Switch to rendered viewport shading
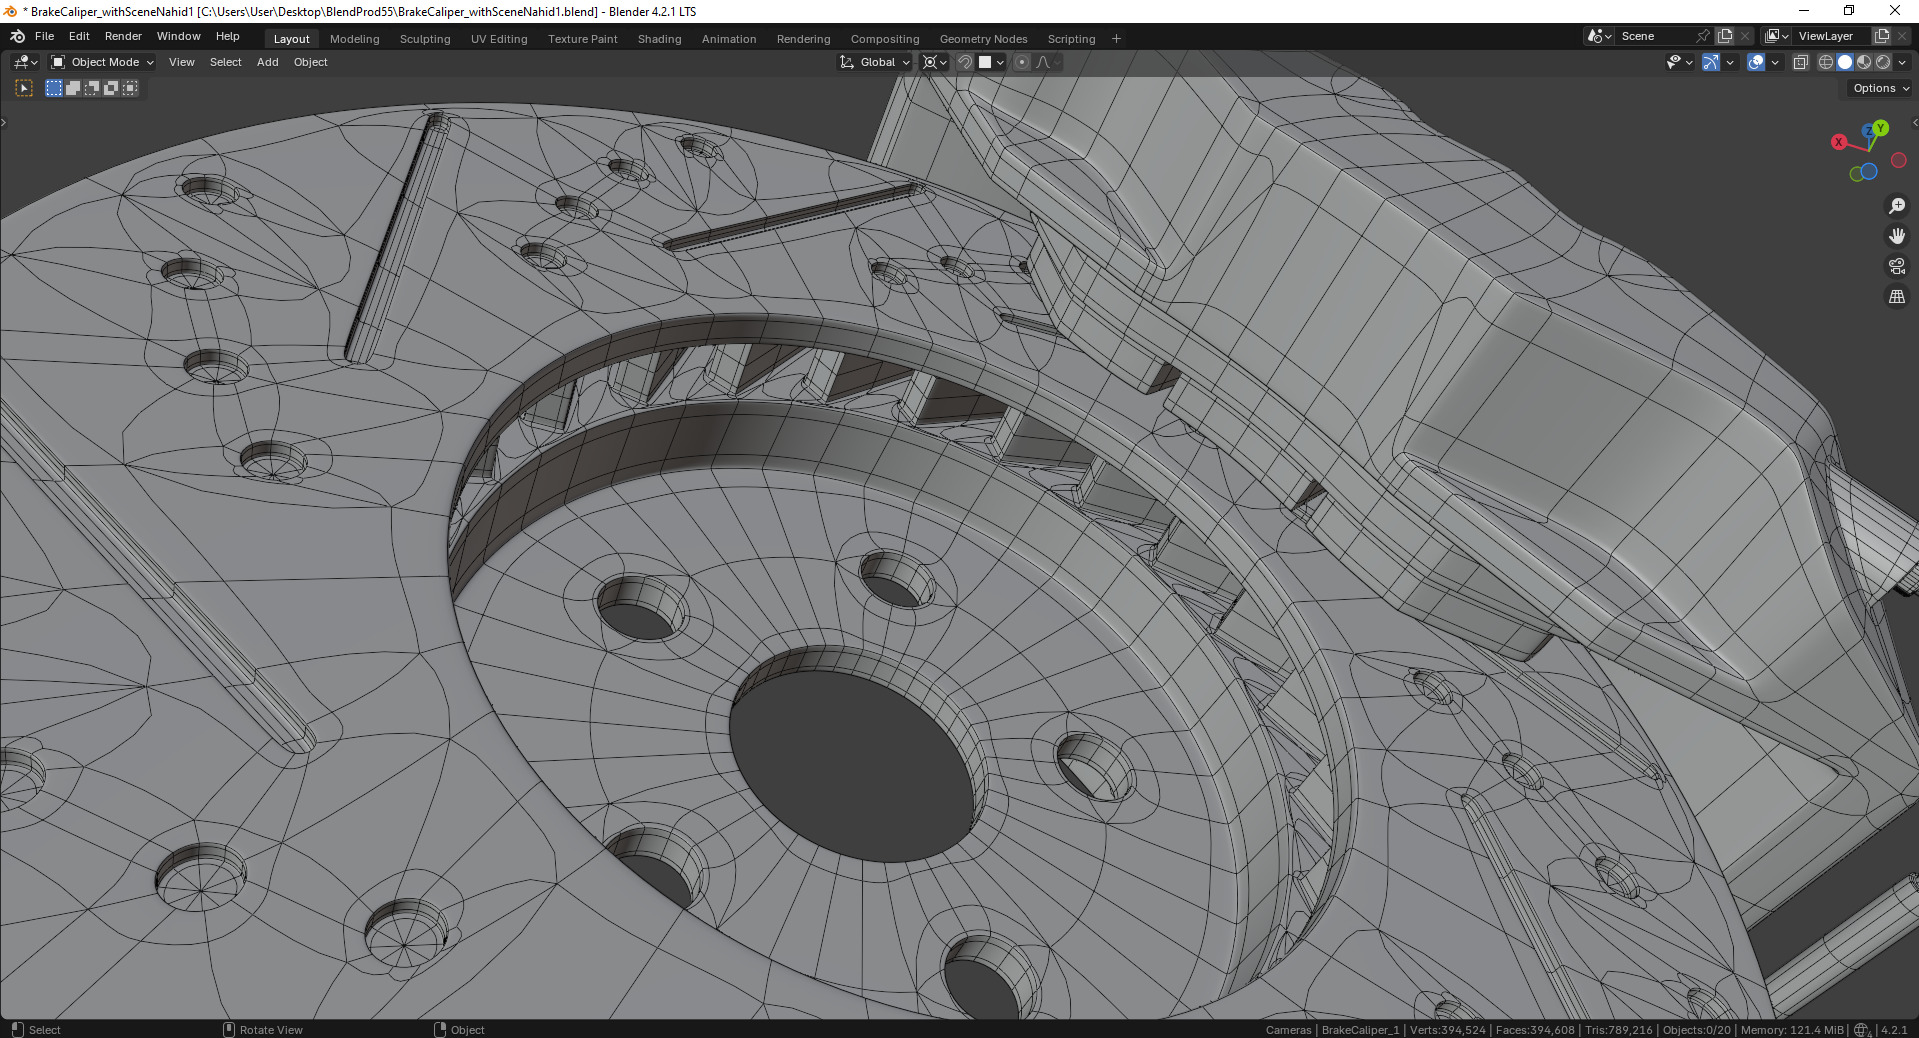Screen dimensions: 1919x1038 (x=1883, y=62)
